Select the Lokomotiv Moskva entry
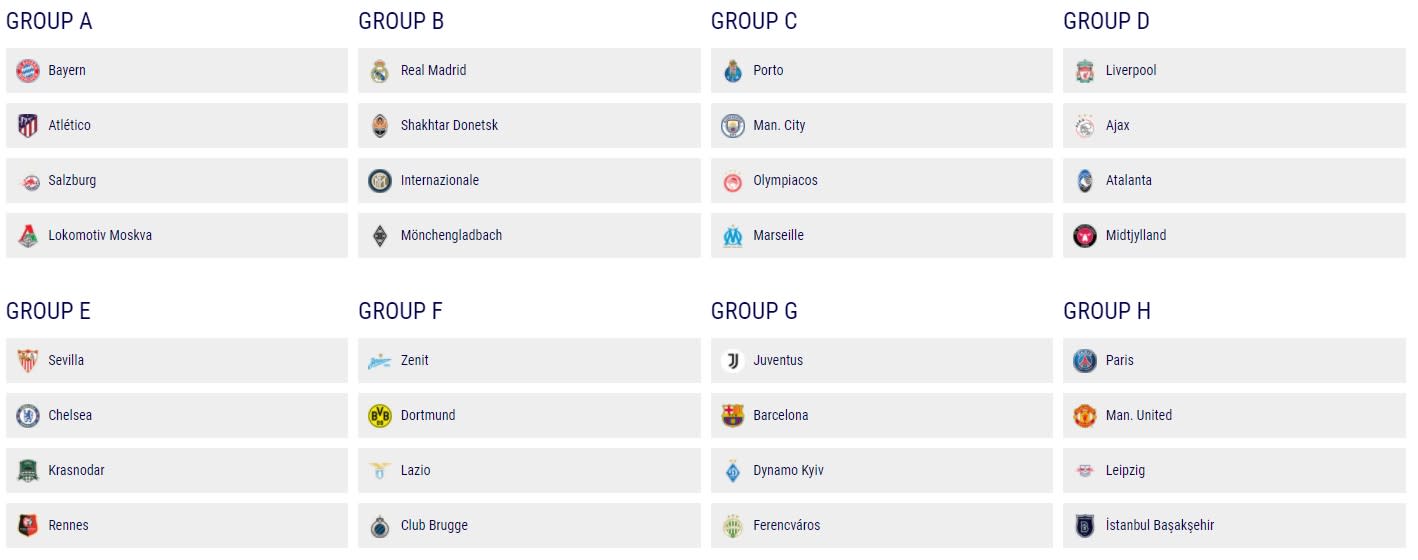 (x=177, y=236)
